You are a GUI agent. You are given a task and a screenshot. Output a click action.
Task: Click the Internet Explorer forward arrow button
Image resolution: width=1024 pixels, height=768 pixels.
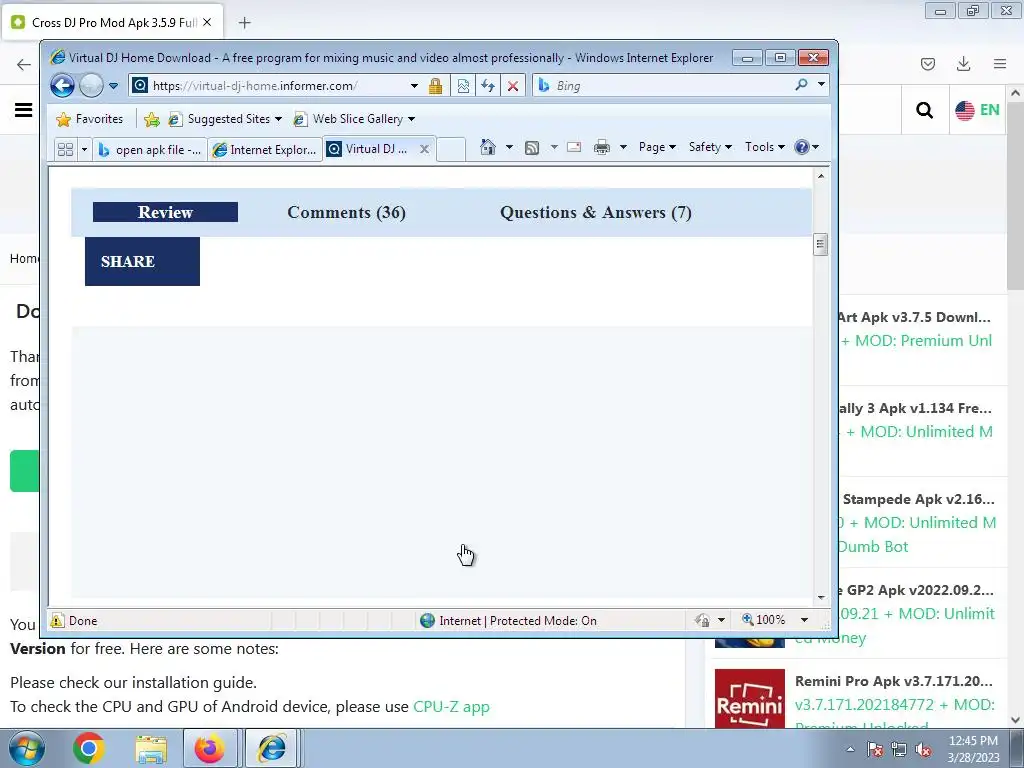pyautogui.click(x=91, y=86)
